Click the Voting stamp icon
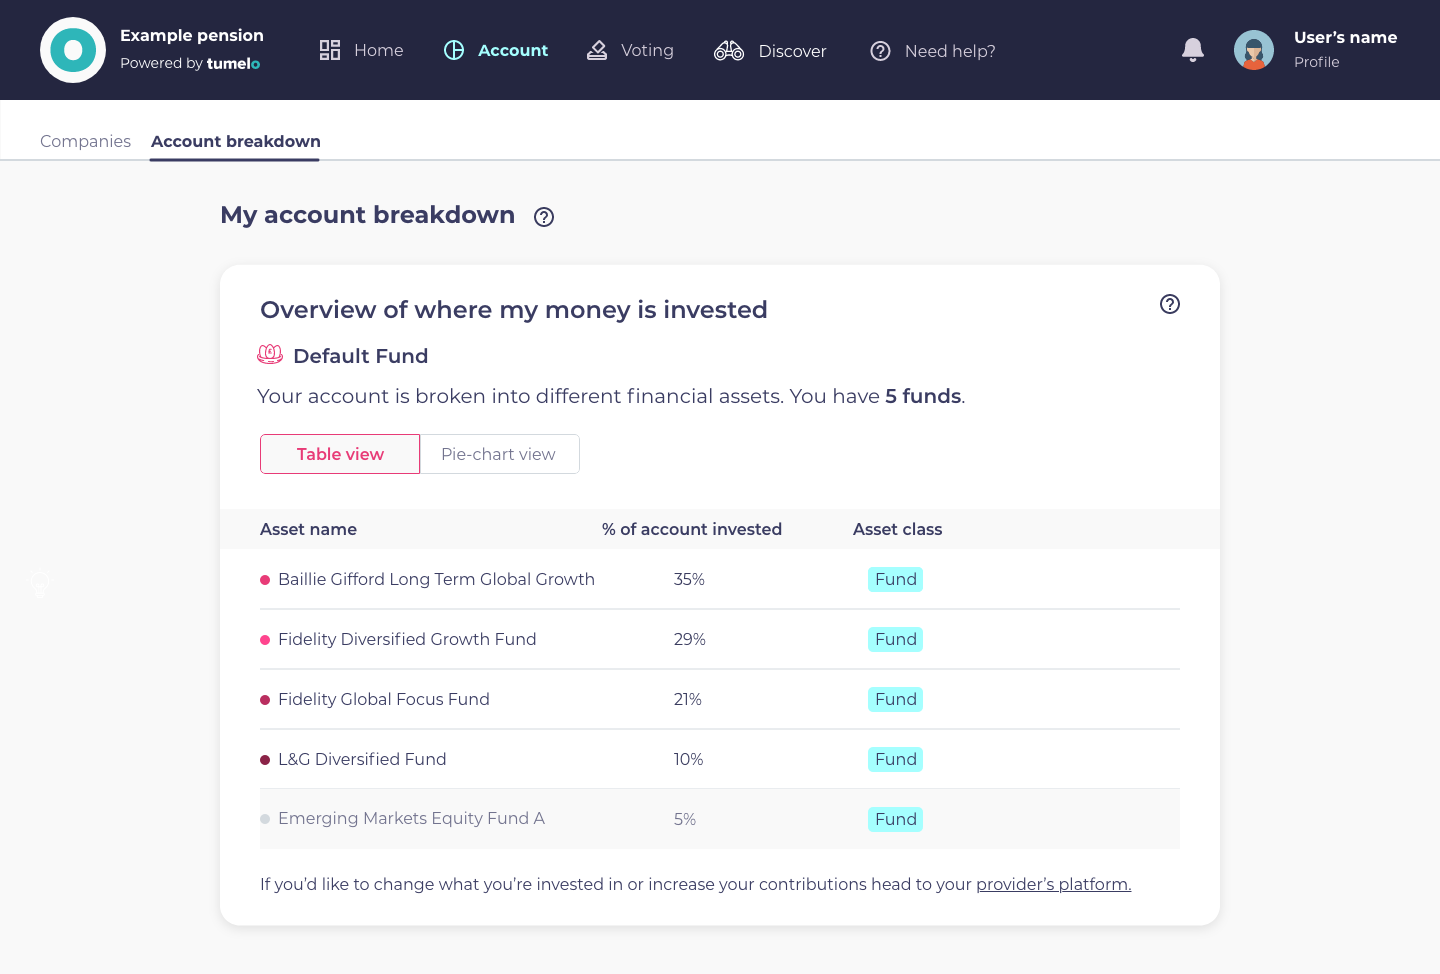Image resolution: width=1440 pixels, height=974 pixels. coord(597,50)
